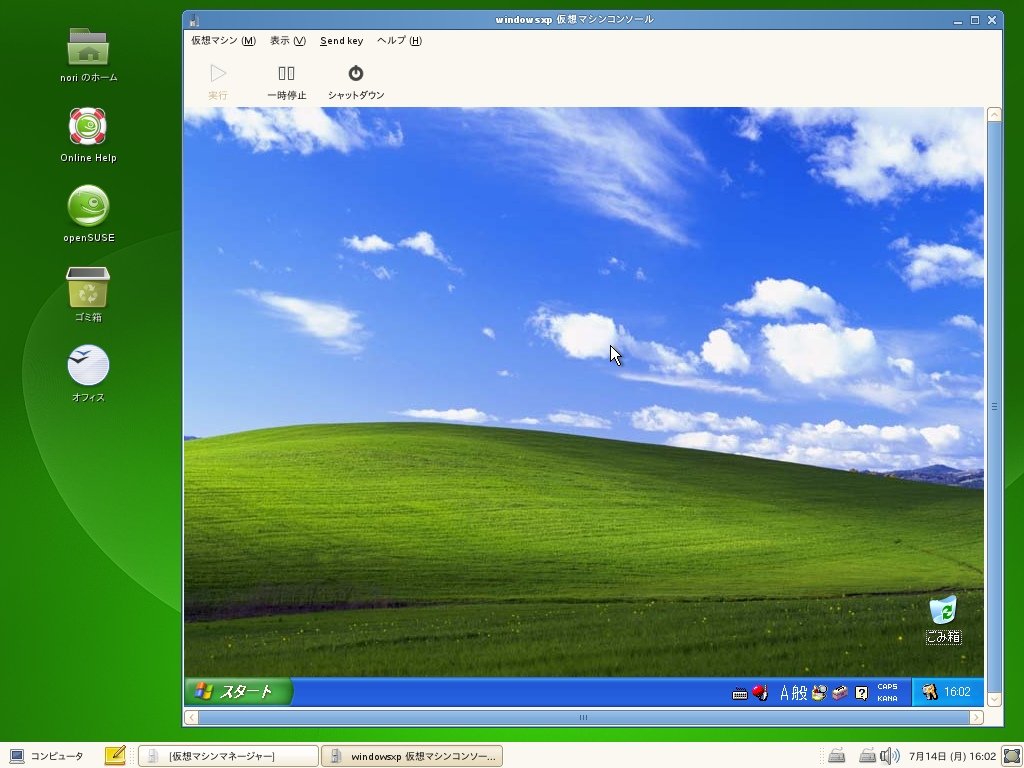Click the IME dictionary tool icon
1024x768 pixels.
819,692
